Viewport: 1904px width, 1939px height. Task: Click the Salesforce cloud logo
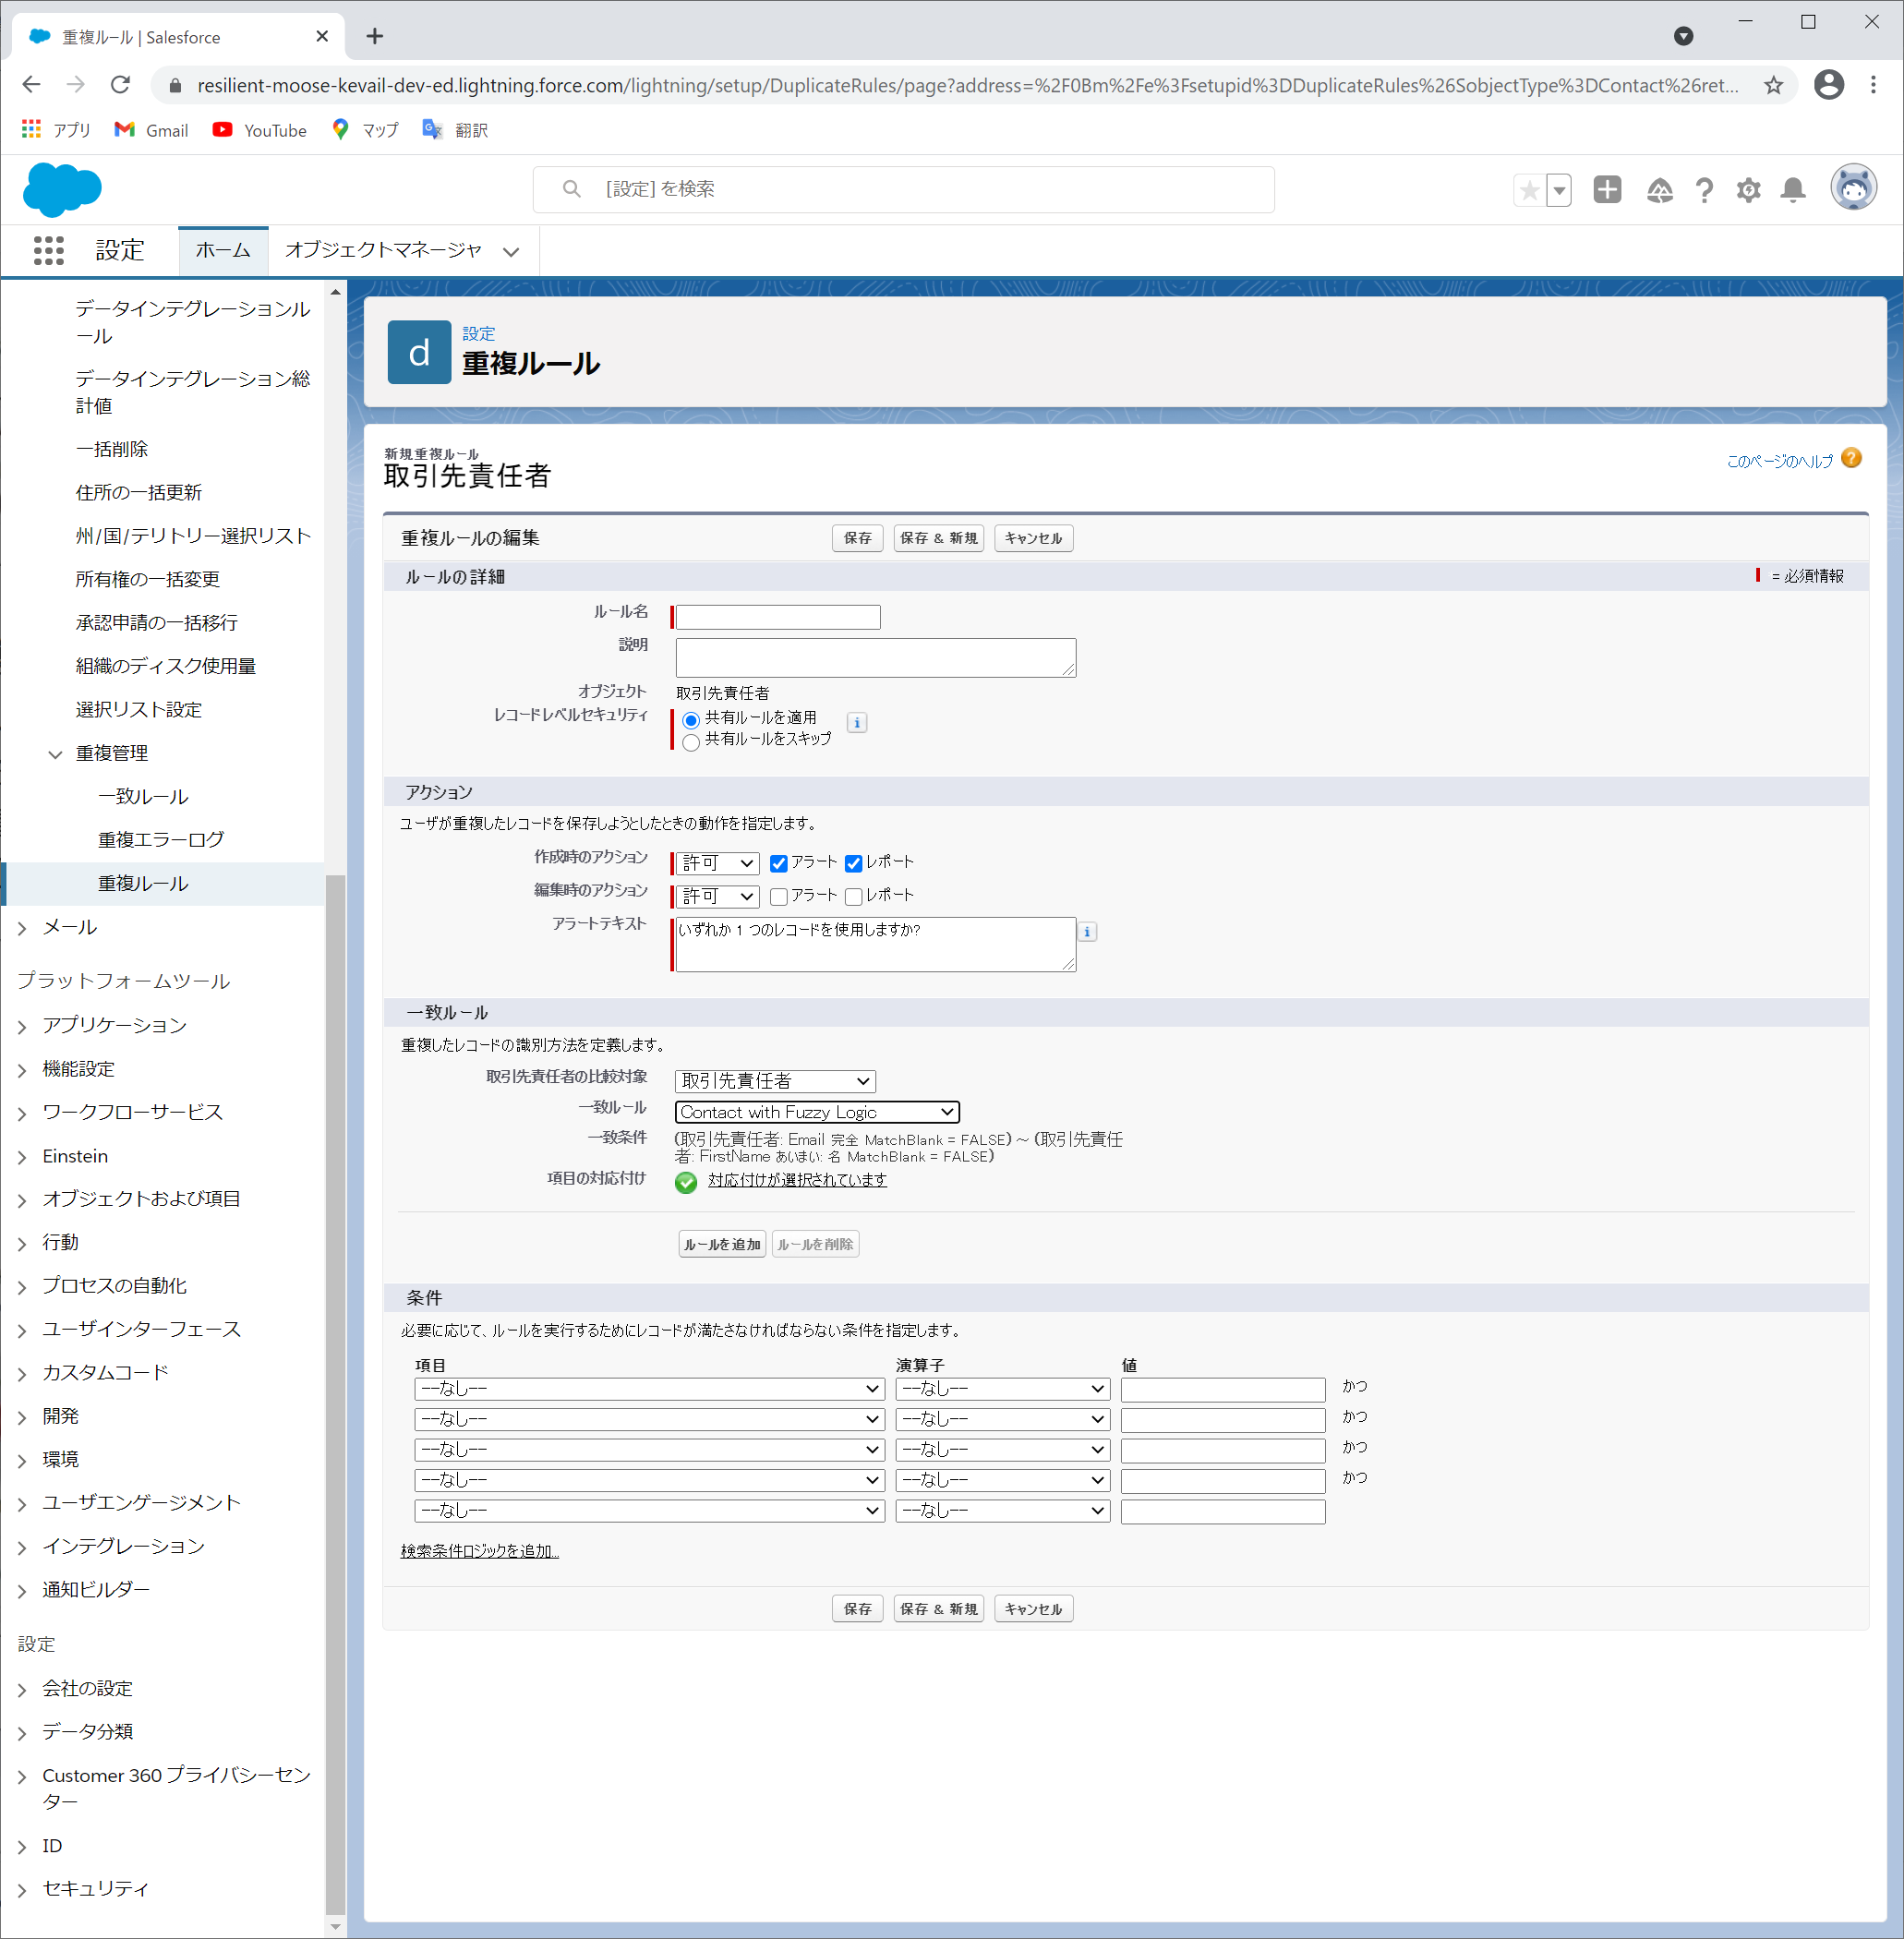pyautogui.click(x=62, y=189)
